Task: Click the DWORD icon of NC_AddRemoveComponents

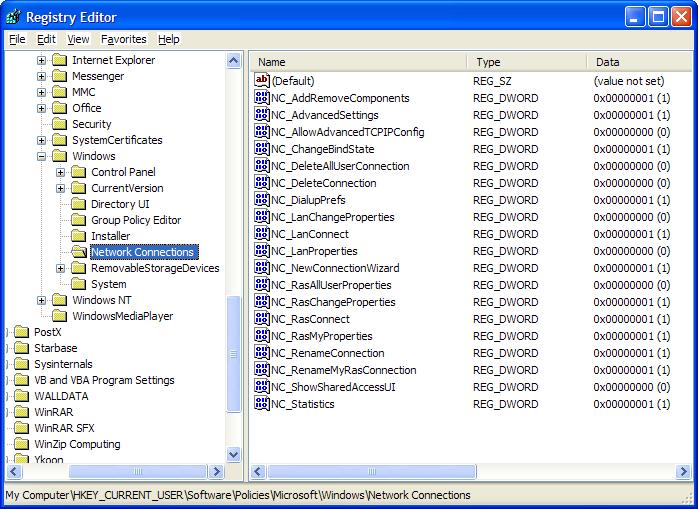Action: pos(262,98)
